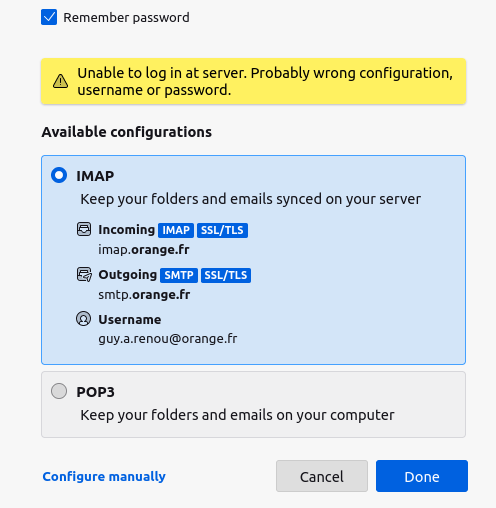Click the Username person icon
Screen dimensions: 496x508
click(83, 319)
